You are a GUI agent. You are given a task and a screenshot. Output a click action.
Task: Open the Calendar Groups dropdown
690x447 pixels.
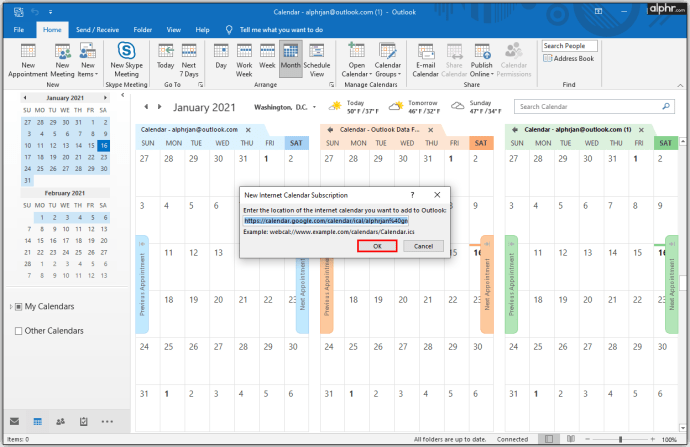pyautogui.click(x=388, y=60)
